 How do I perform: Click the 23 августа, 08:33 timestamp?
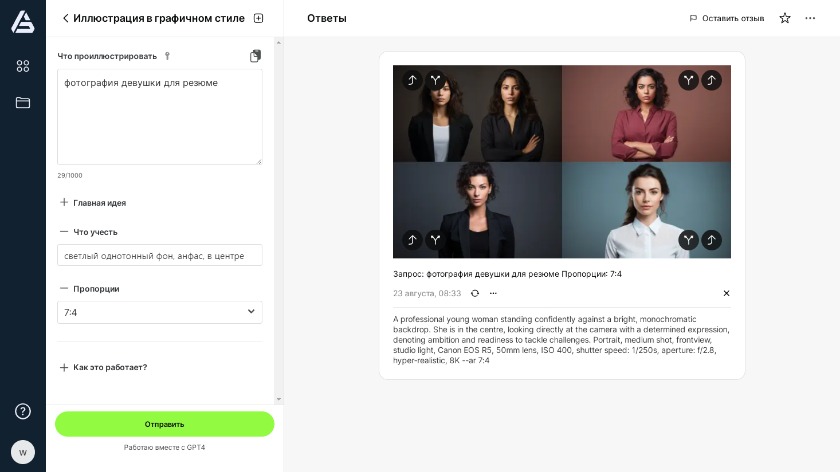pos(427,293)
